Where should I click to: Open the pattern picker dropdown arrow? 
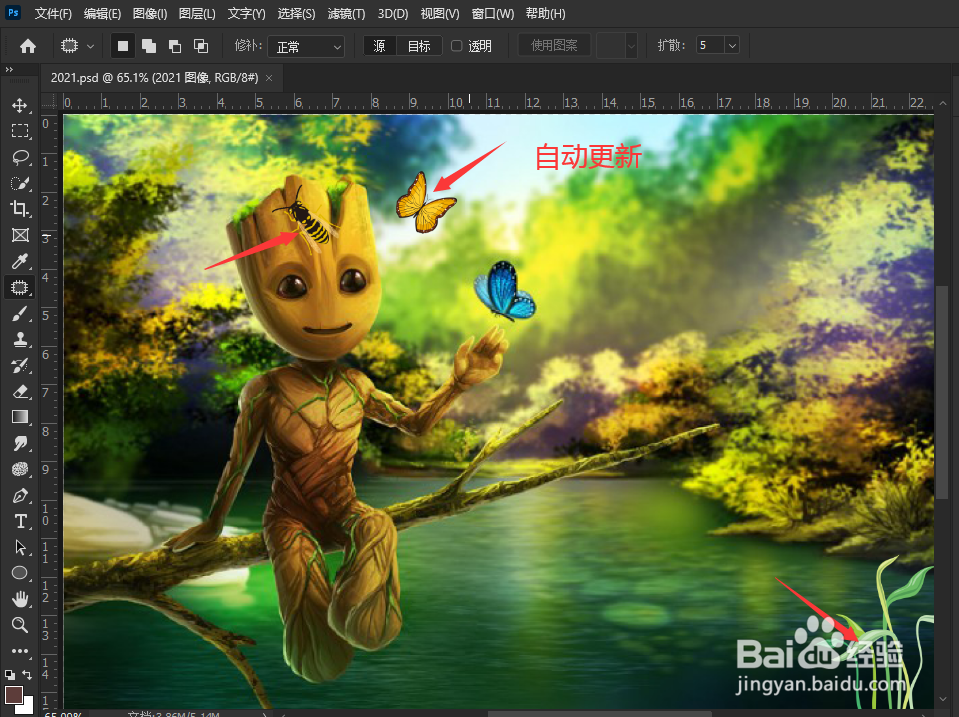coord(631,46)
